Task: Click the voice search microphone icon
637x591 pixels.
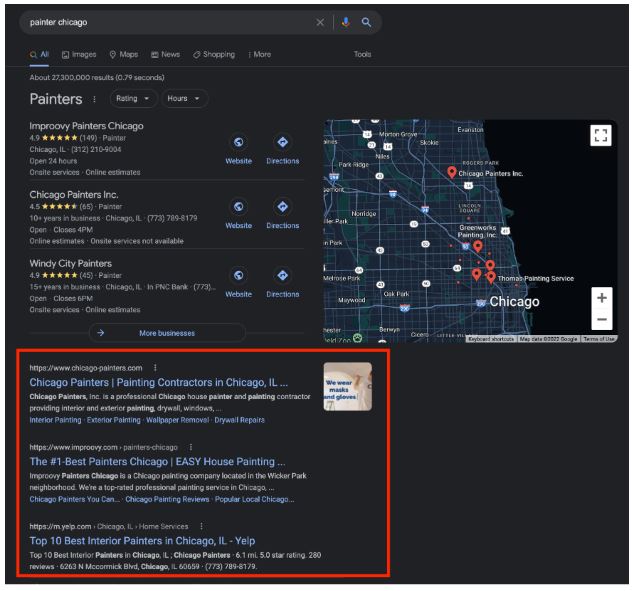Action: click(347, 22)
